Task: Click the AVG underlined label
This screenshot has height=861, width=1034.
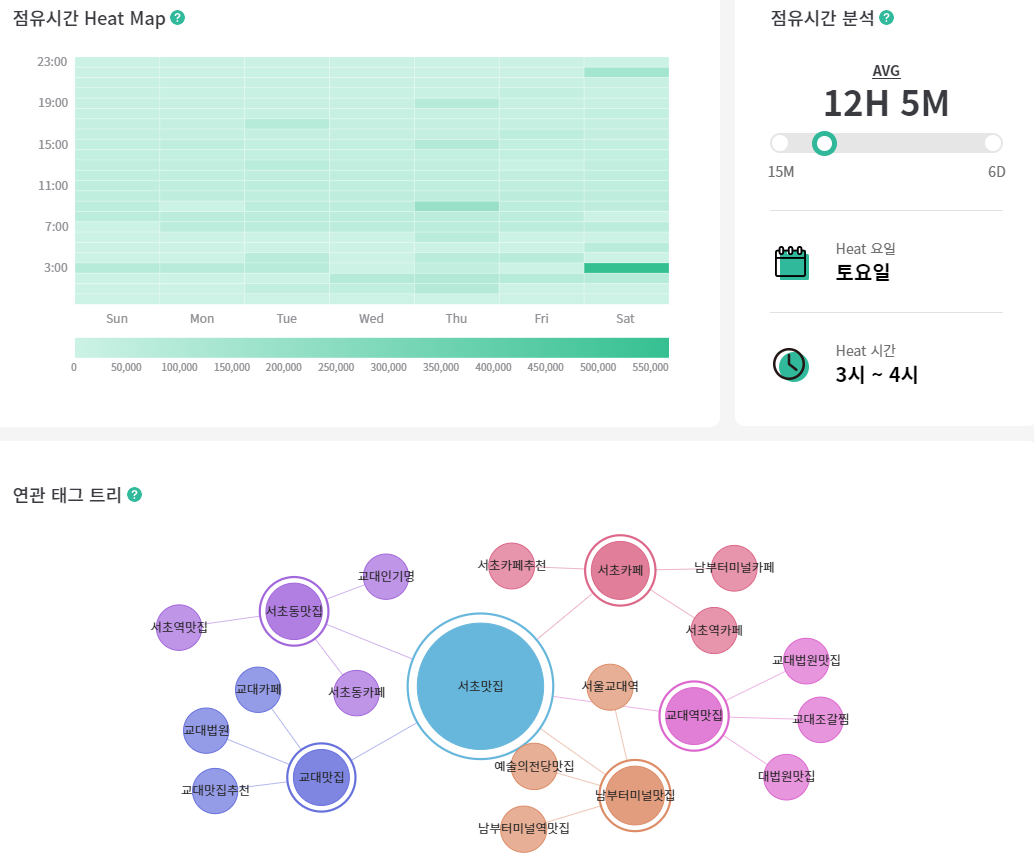Action: click(x=886, y=71)
